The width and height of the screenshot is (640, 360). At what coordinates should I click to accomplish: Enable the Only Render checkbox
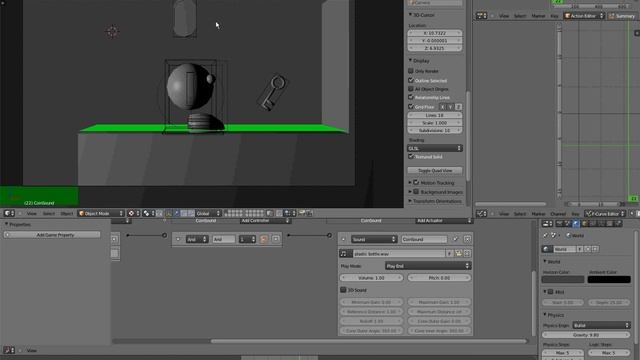point(411,71)
